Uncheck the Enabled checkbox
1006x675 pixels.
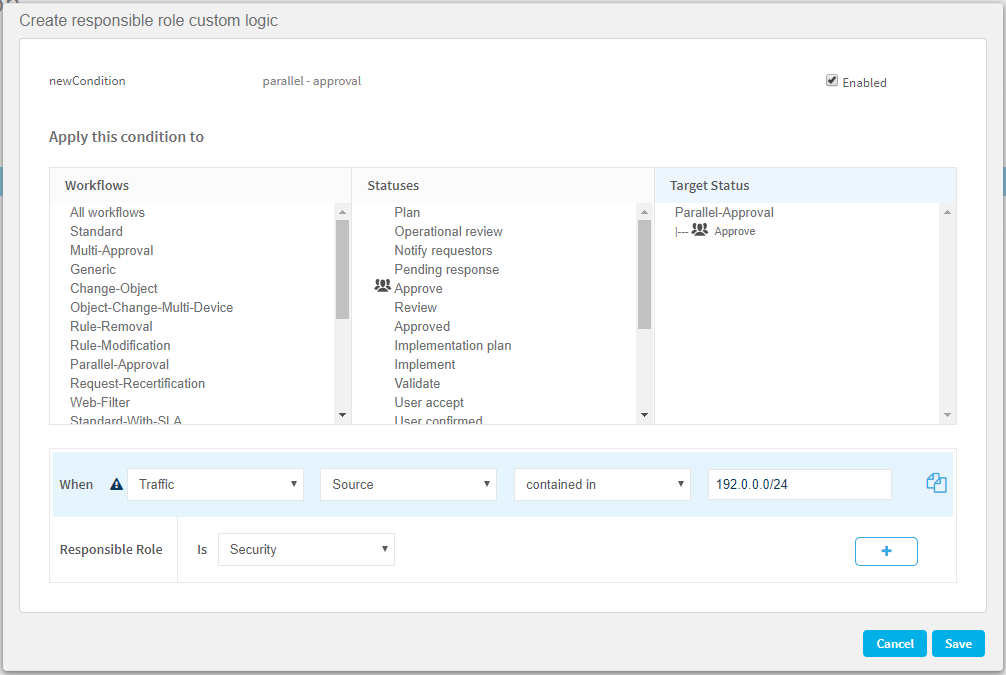click(832, 81)
